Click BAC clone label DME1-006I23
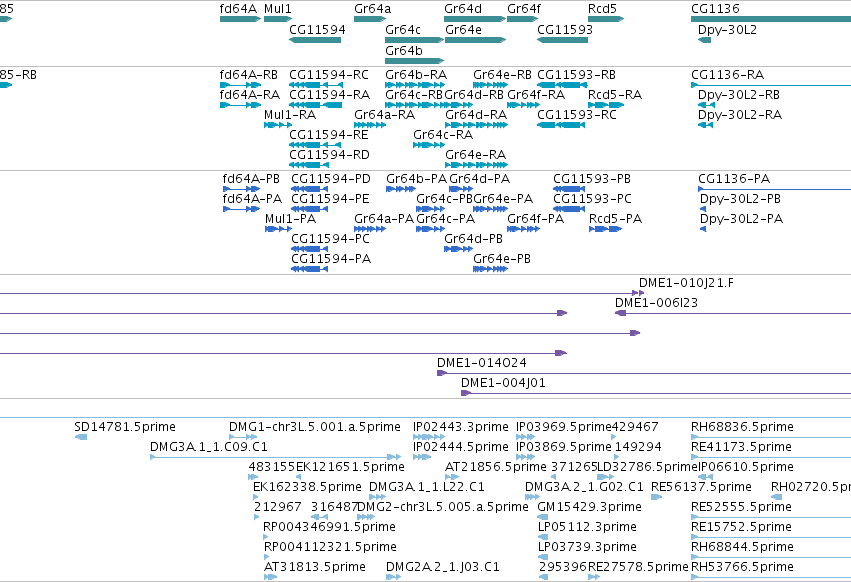Image resolution: width=851 pixels, height=582 pixels. 656,303
